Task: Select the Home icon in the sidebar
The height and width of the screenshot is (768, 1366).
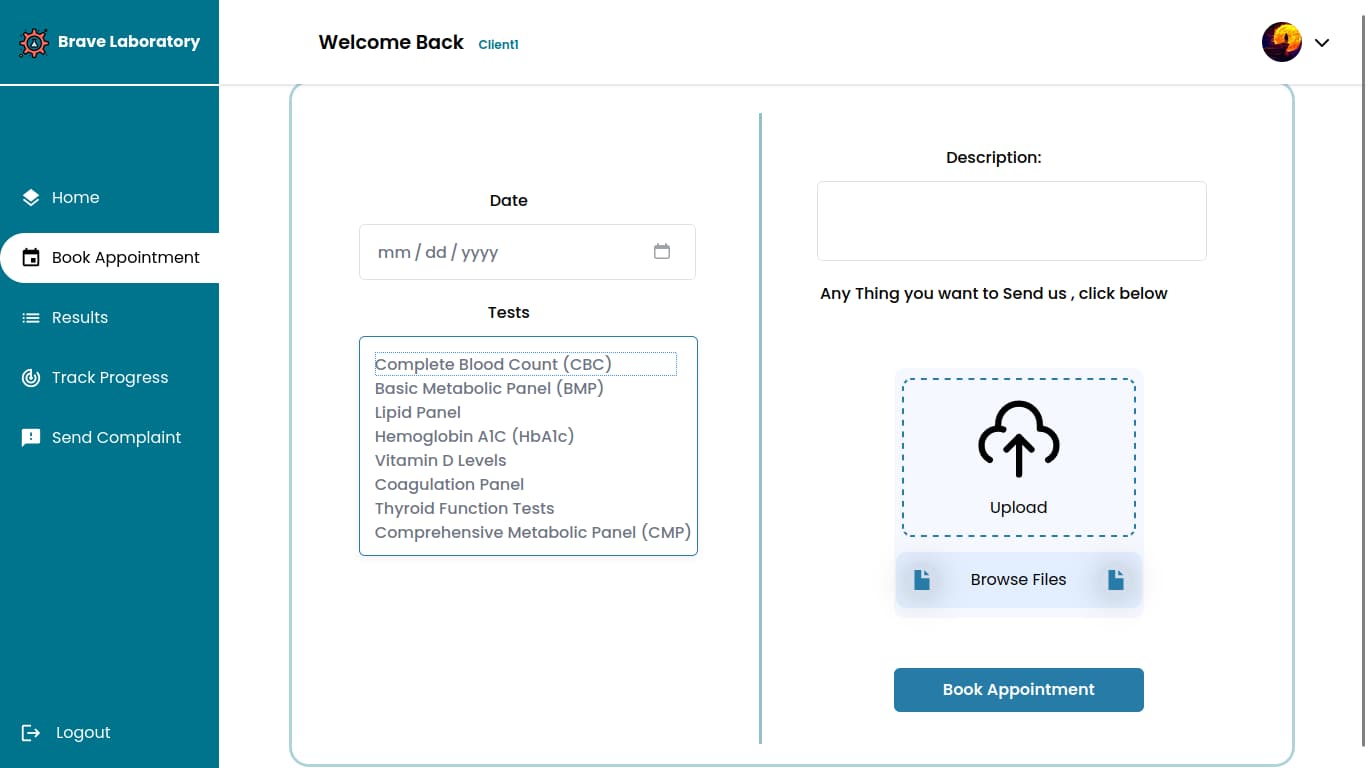Action: 29,197
